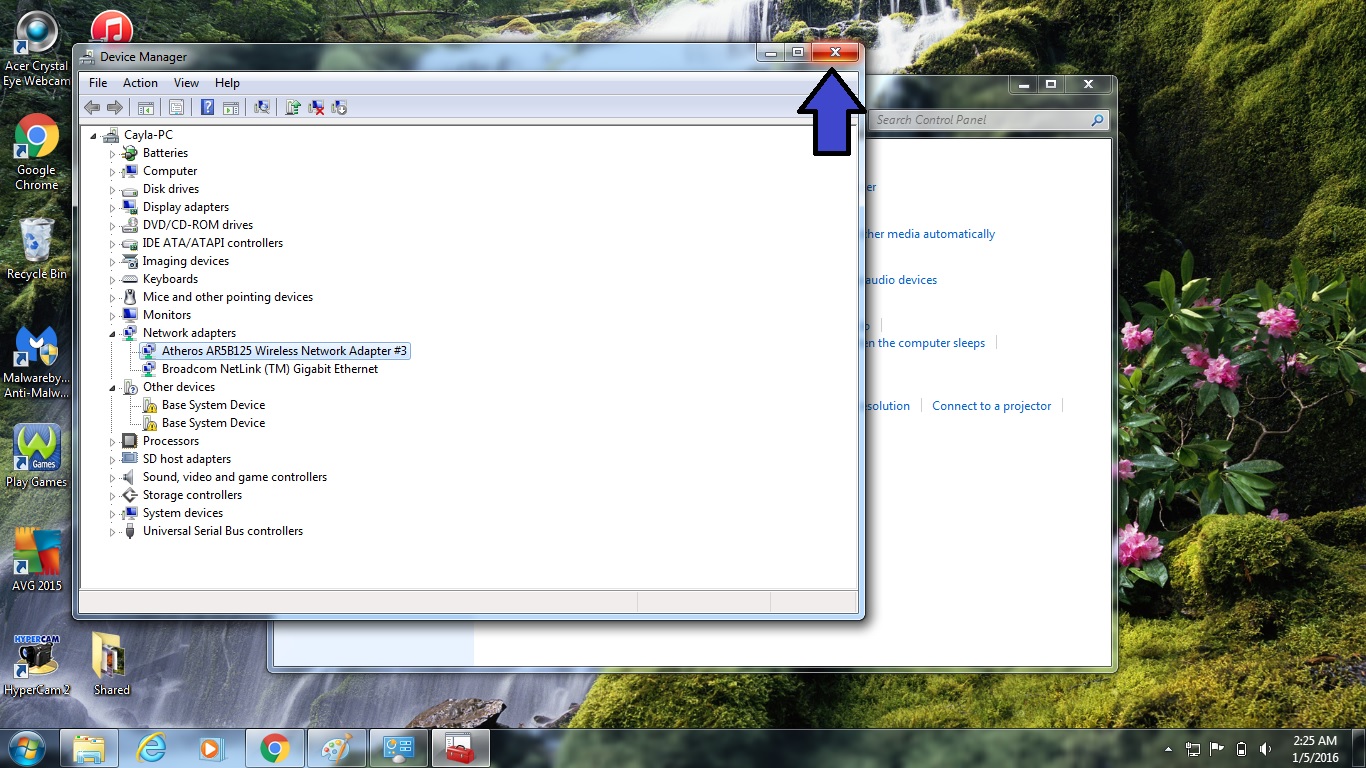Toggle the action pane with its toolbar icon
Viewport: 1366px width, 768px height.
(230, 108)
